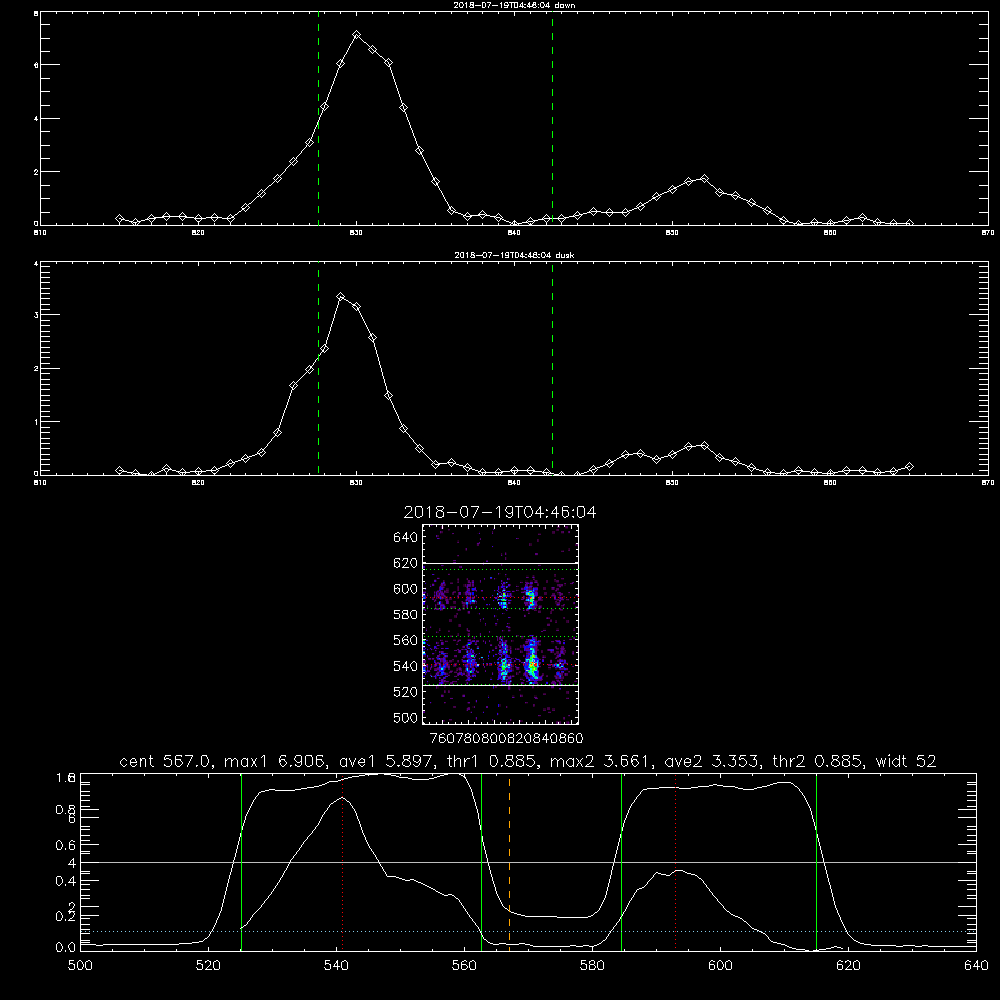Image resolution: width=1000 pixels, height=1000 pixels.
Task: Click bottom plot y-axis label "0.0"
Action: coord(66,948)
